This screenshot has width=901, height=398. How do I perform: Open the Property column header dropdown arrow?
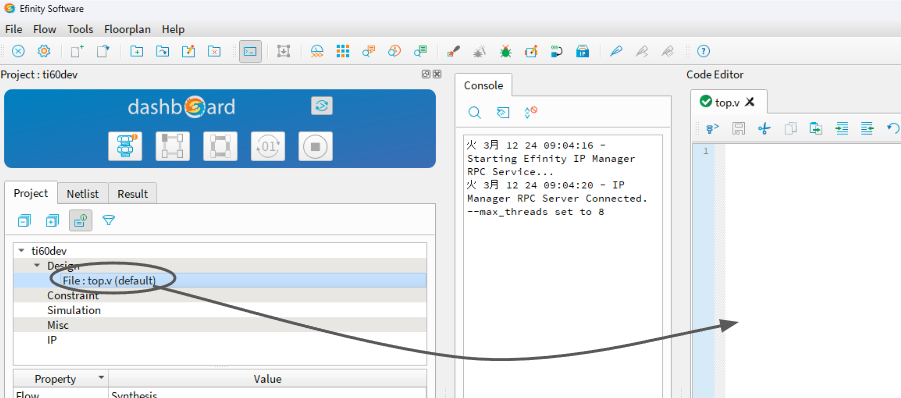102,378
